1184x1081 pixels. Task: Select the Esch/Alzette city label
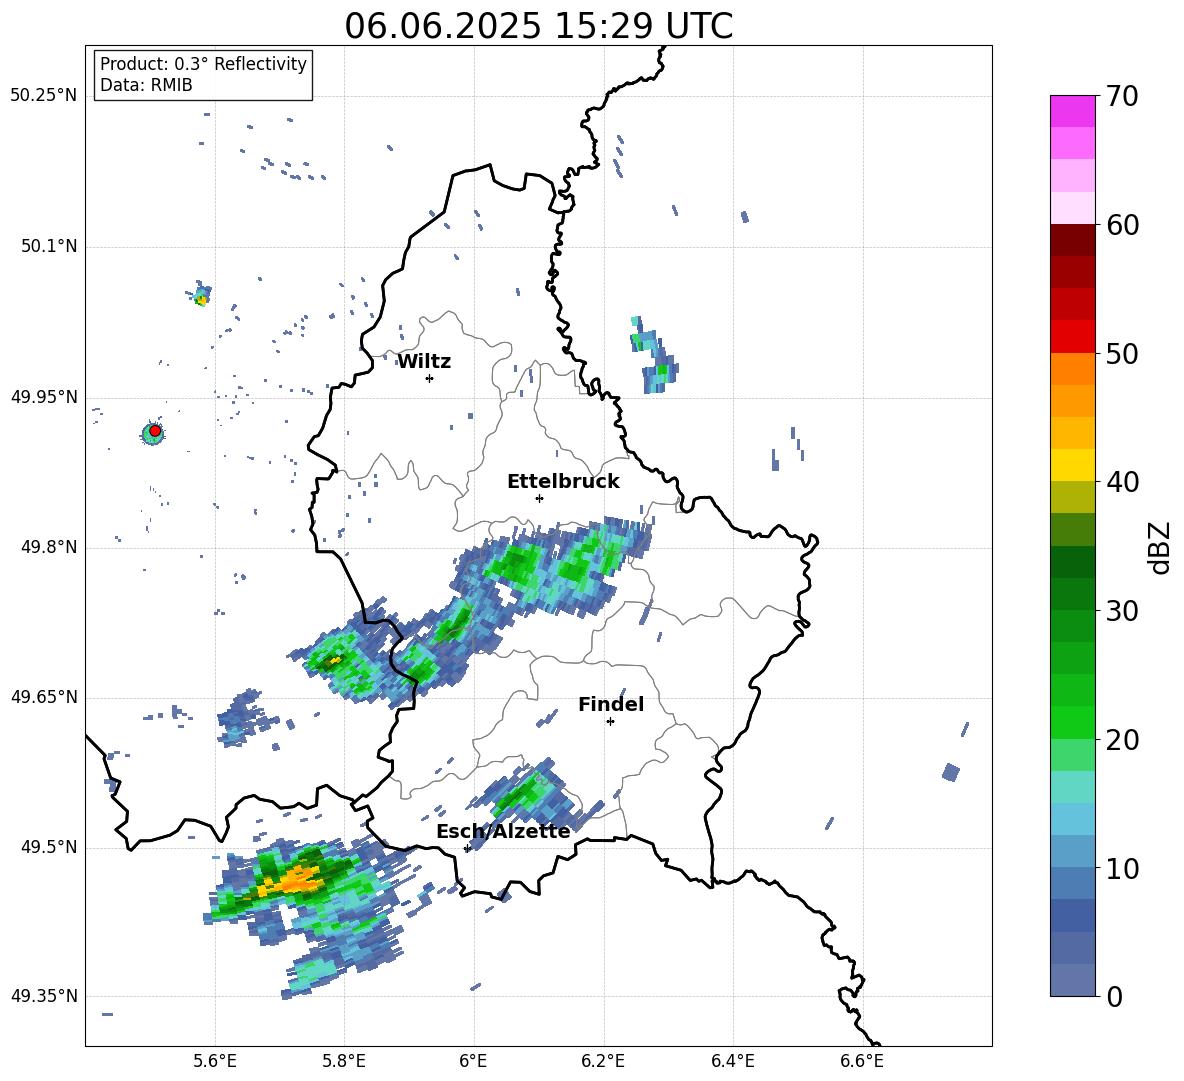tap(503, 831)
